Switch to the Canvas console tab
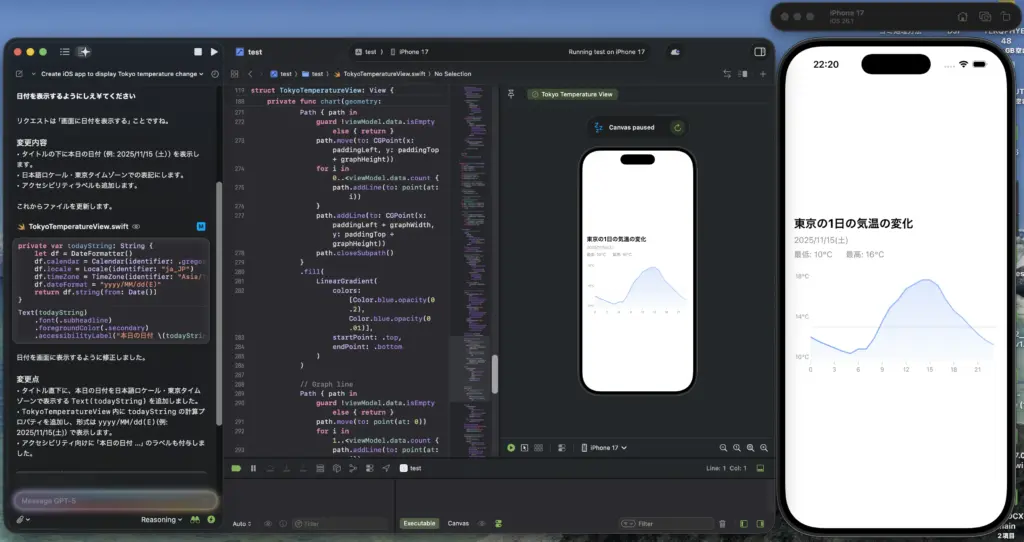The height and width of the screenshot is (542, 1024). pyautogui.click(x=458, y=523)
